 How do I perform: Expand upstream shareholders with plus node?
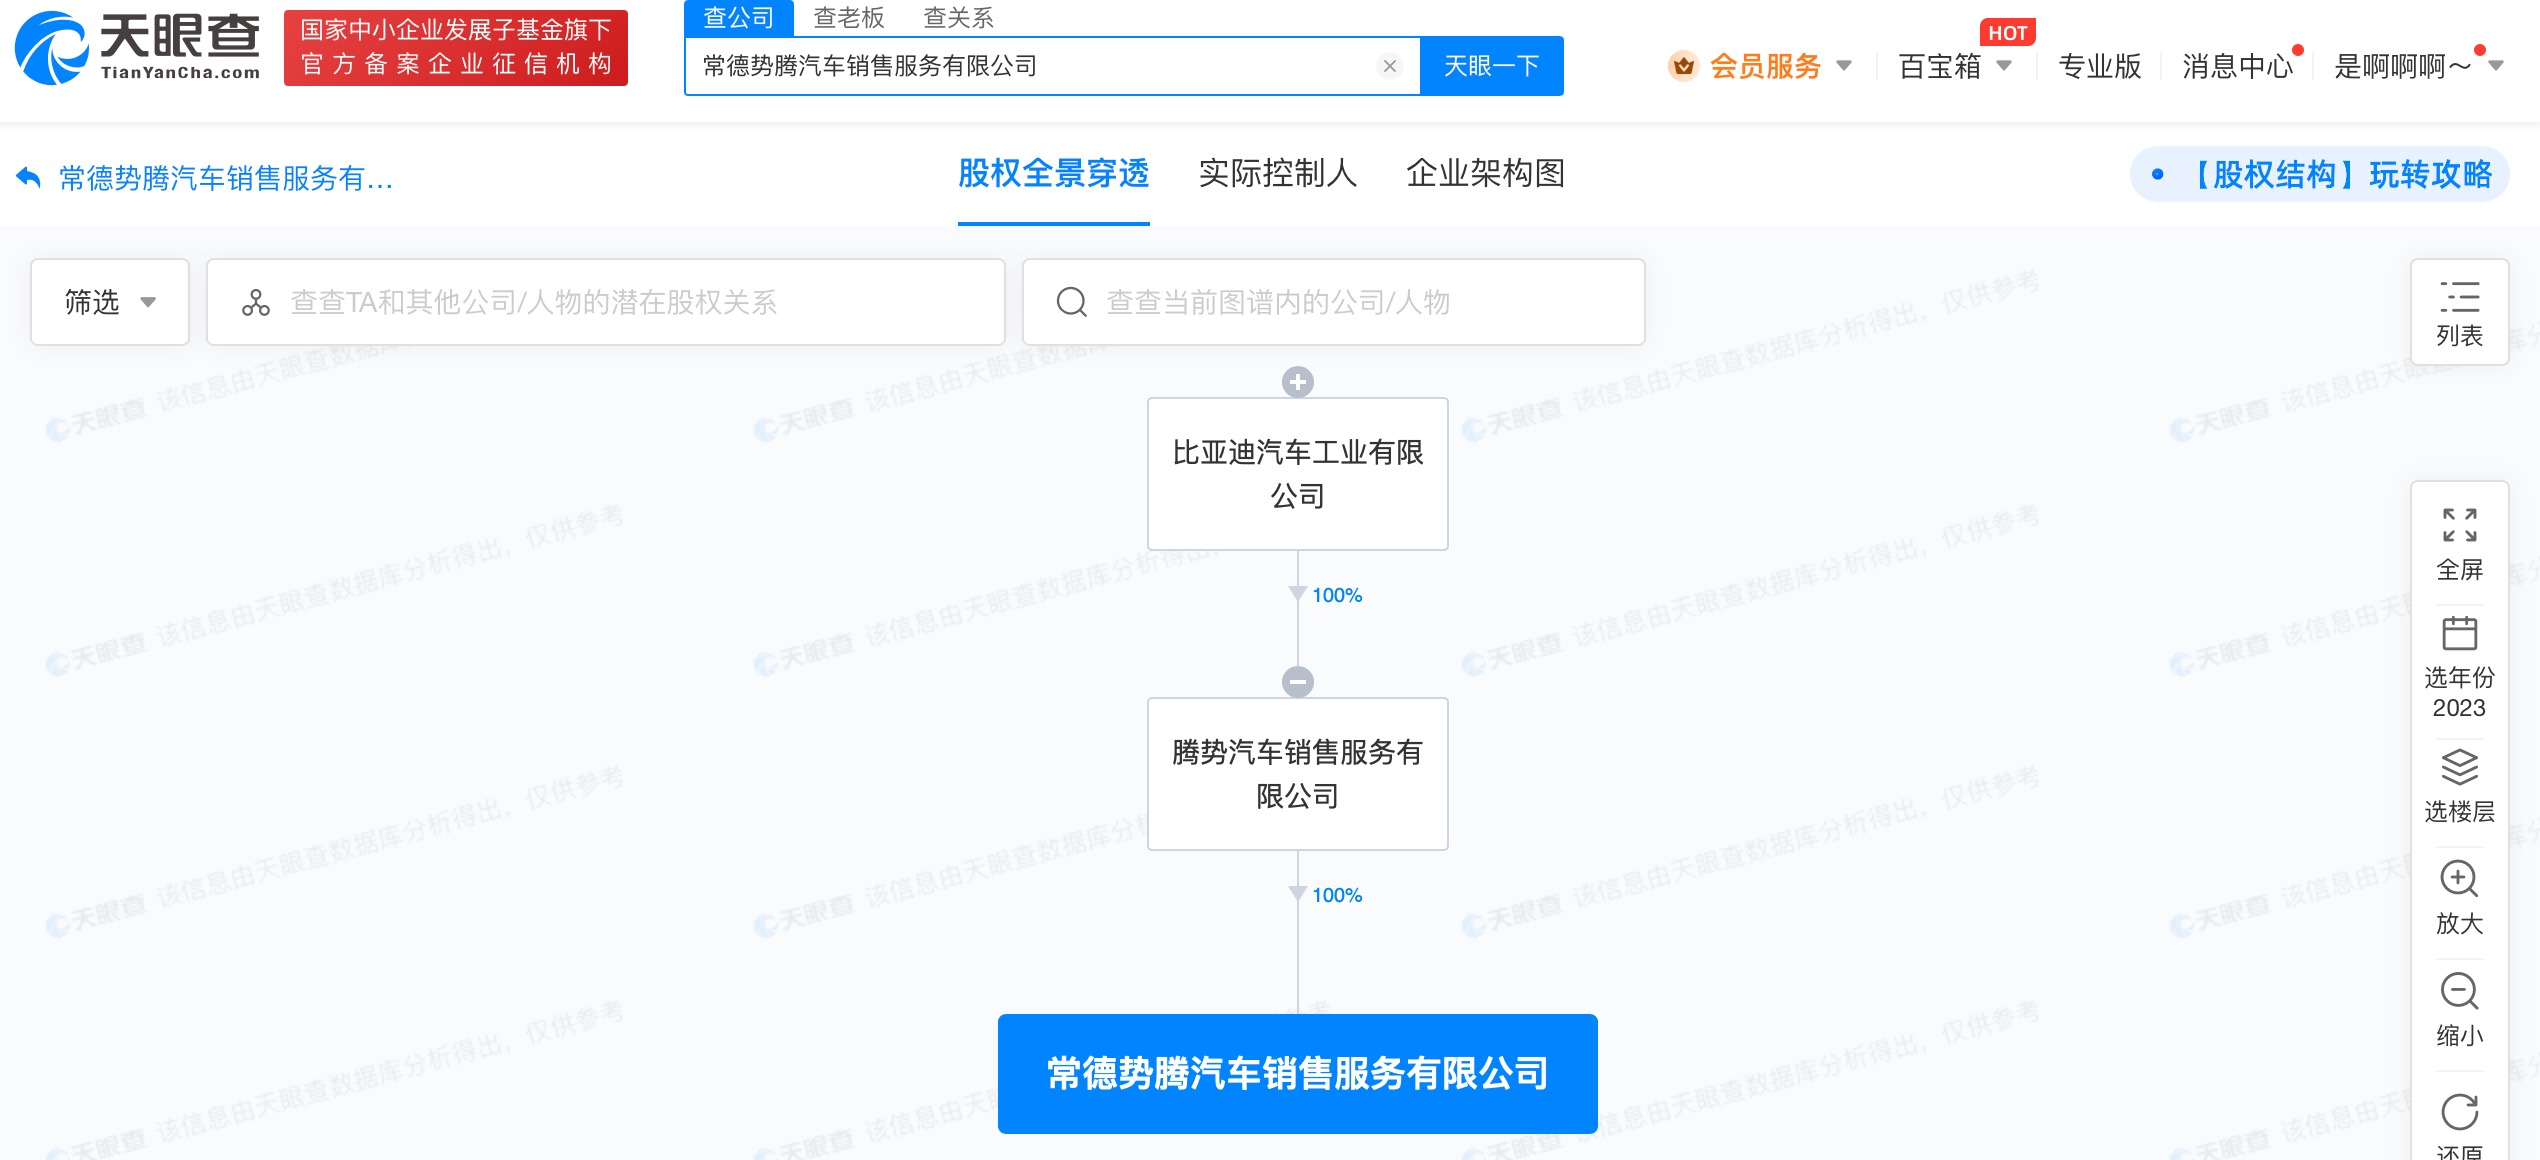coord(1297,382)
